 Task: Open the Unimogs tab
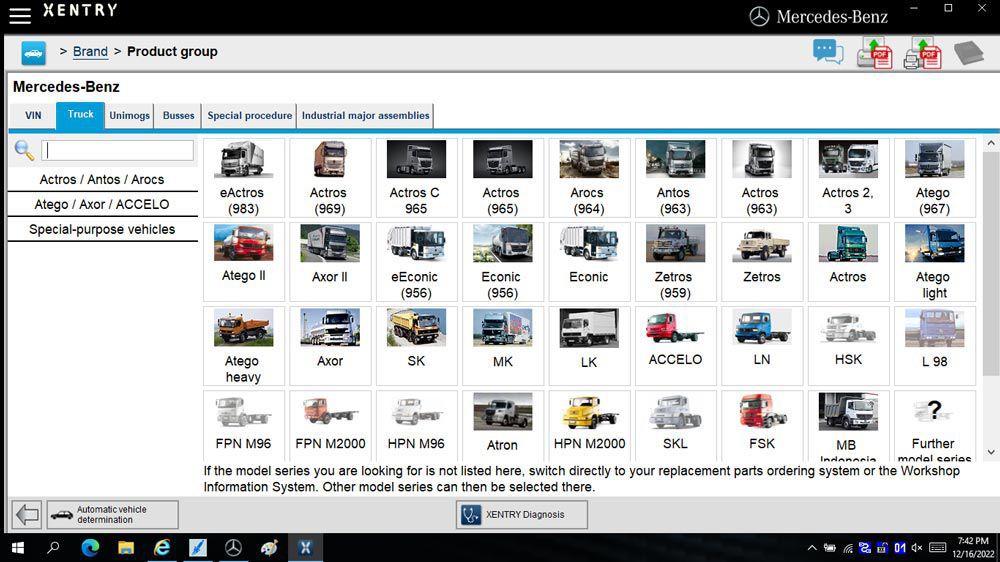(129, 116)
